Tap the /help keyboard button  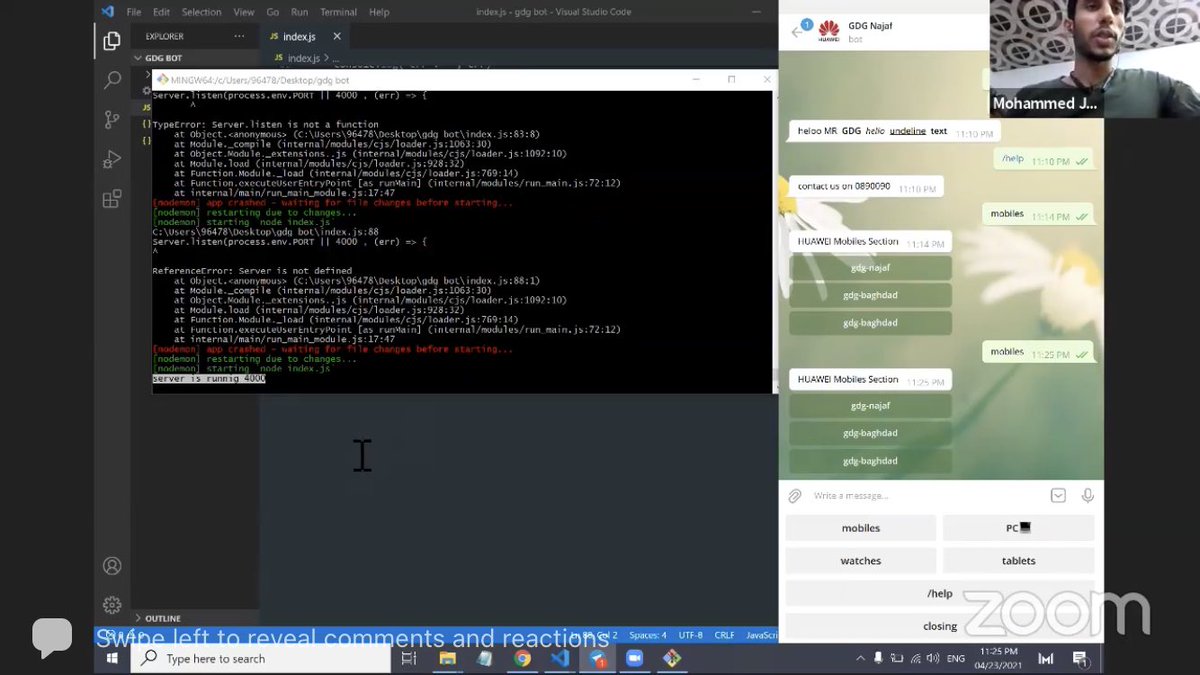pyautogui.click(x=940, y=593)
